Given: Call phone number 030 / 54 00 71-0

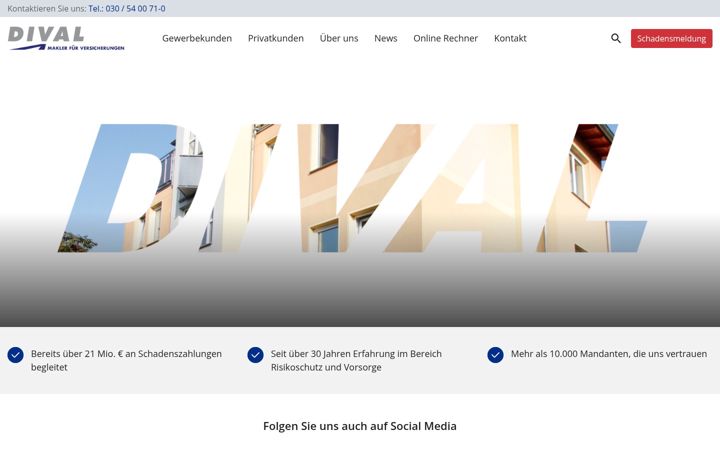Looking at the screenshot, I should (127, 9).
